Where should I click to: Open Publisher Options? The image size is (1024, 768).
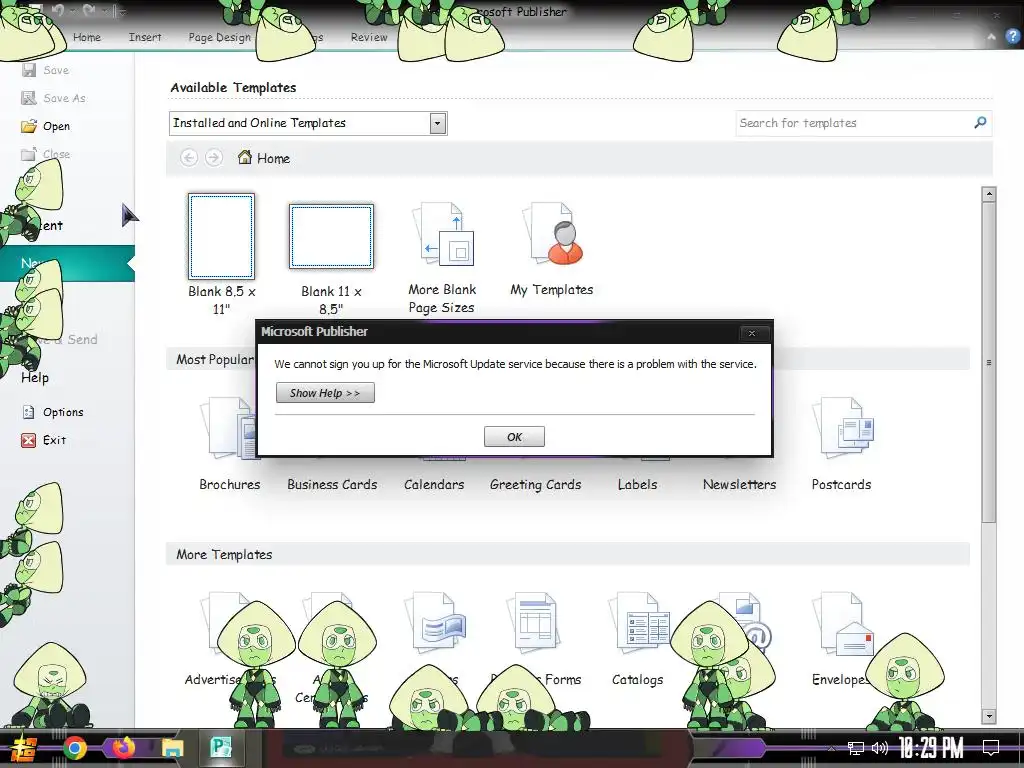click(54, 412)
